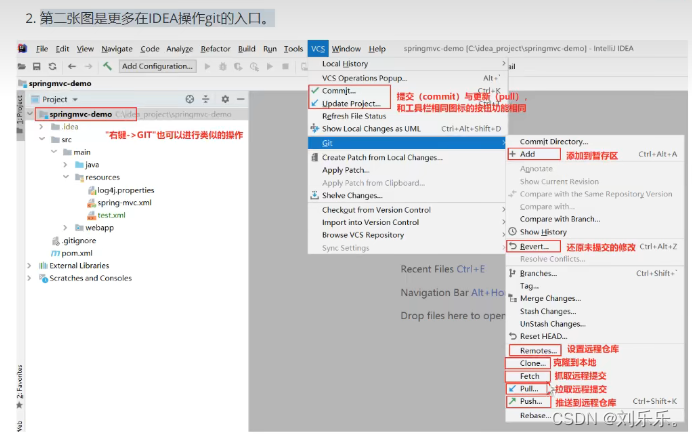The image size is (692, 437).
Task: Click the External Libraries icon
Action: 43,265
